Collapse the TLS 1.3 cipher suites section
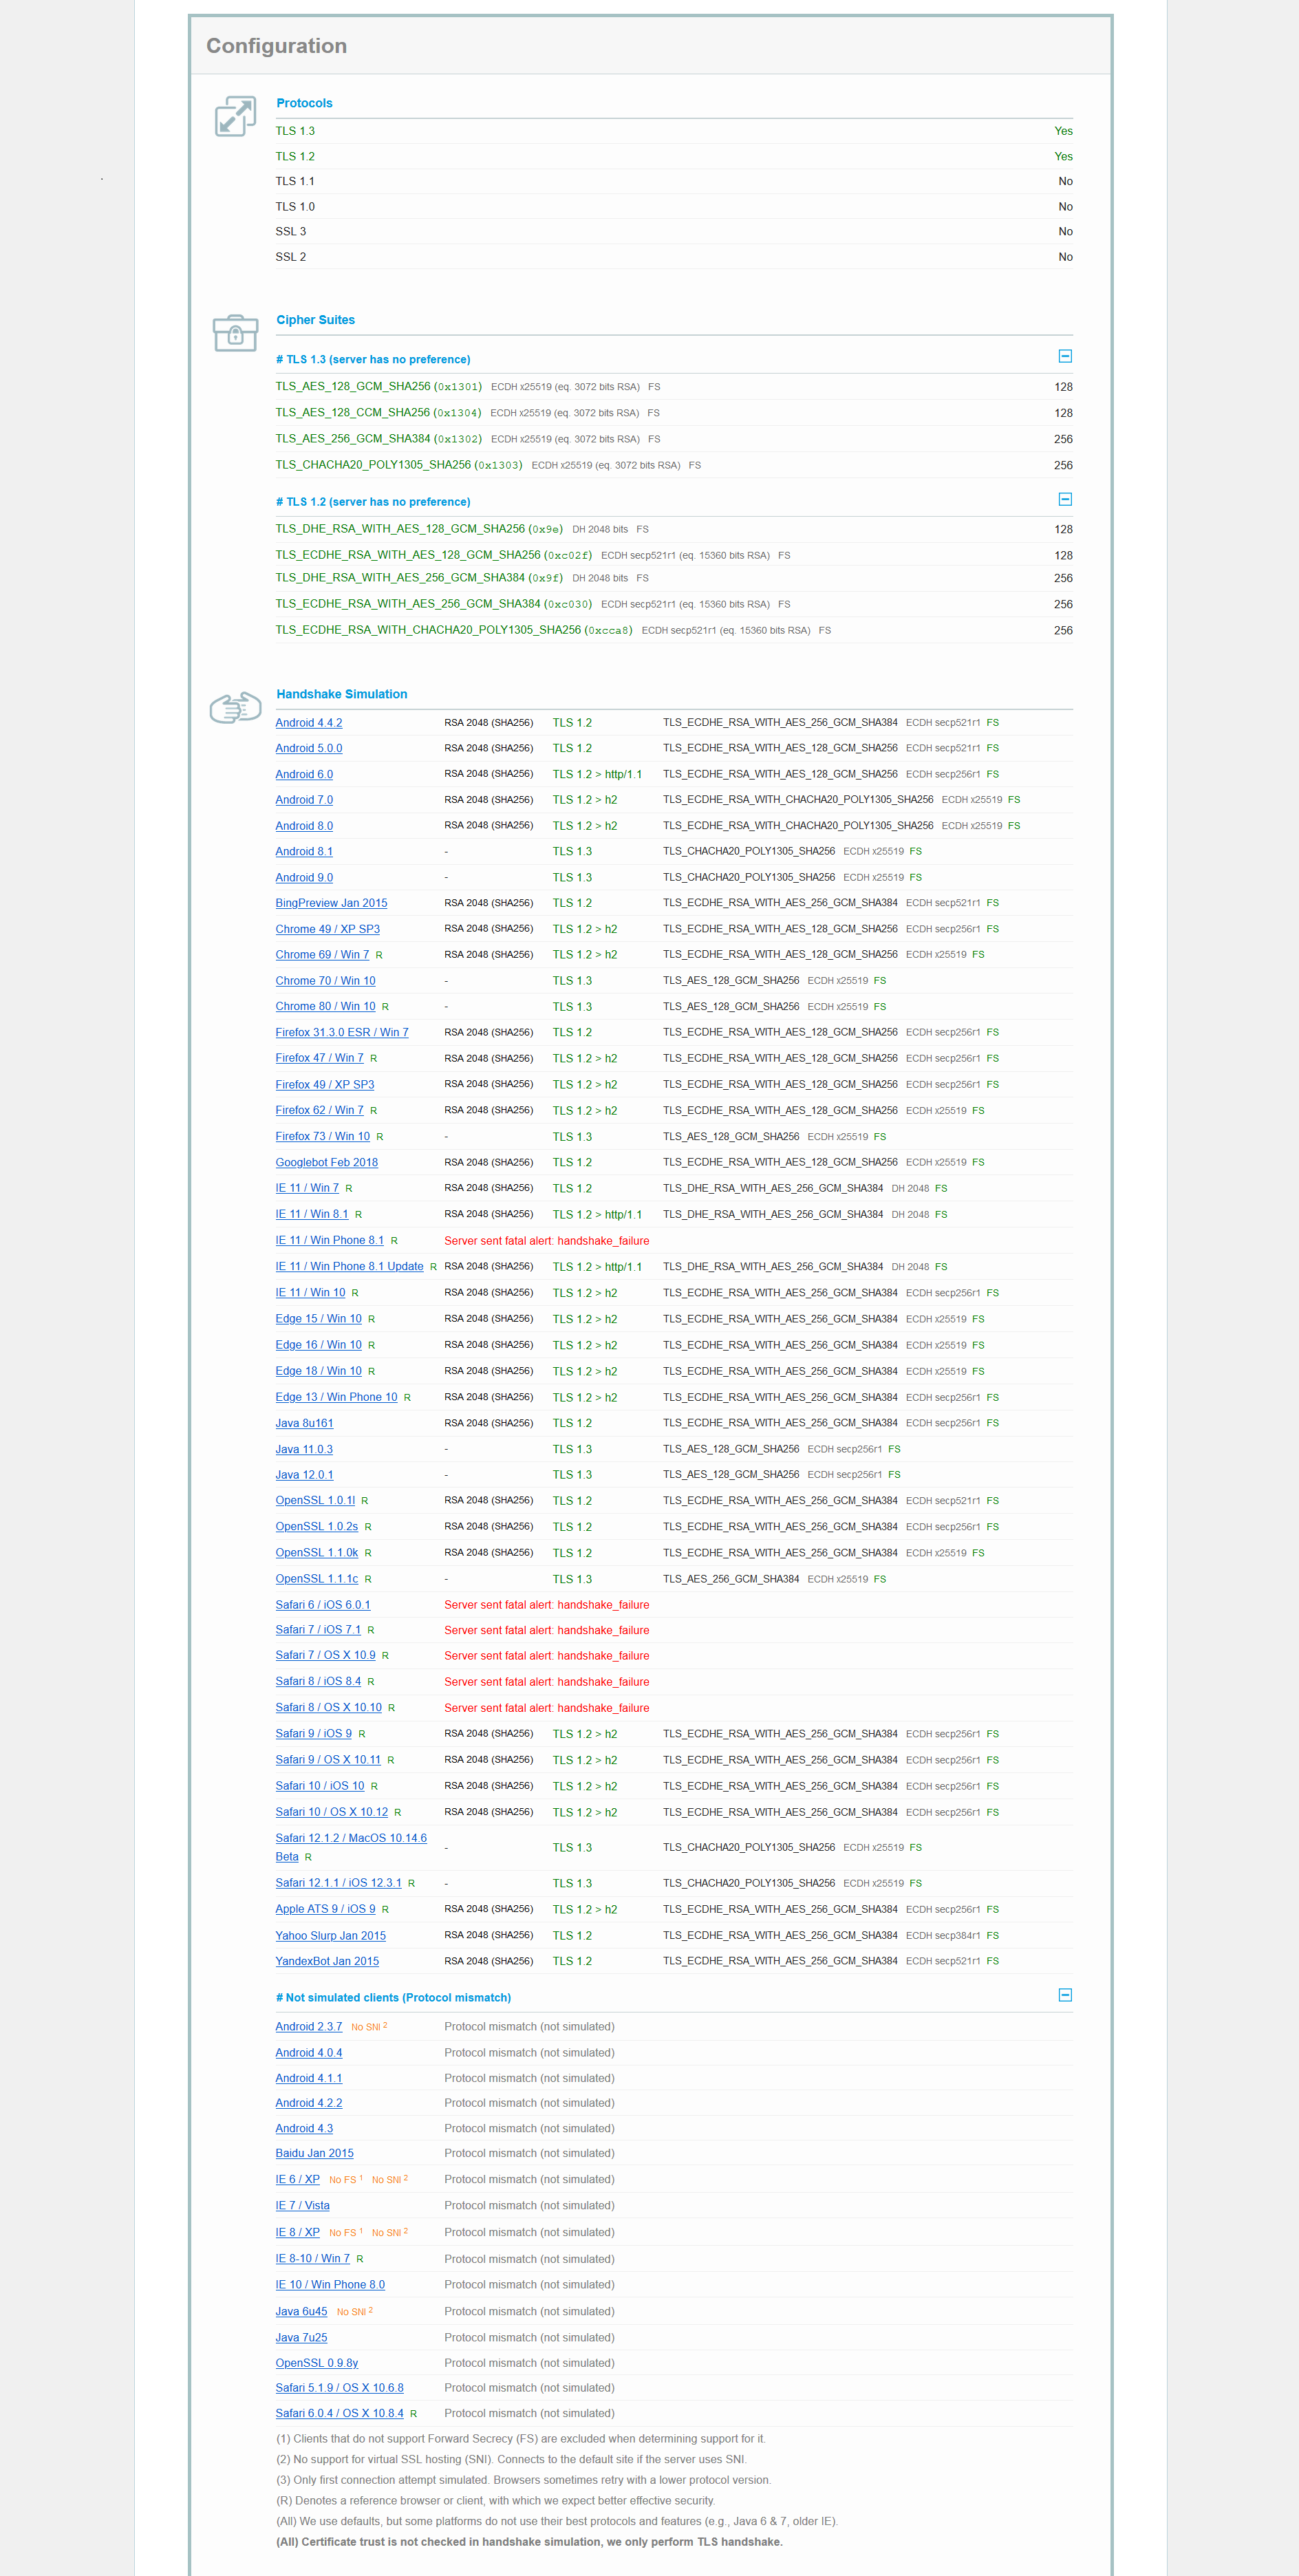Screen dimensions: 1299x2576 [1064, 357]
